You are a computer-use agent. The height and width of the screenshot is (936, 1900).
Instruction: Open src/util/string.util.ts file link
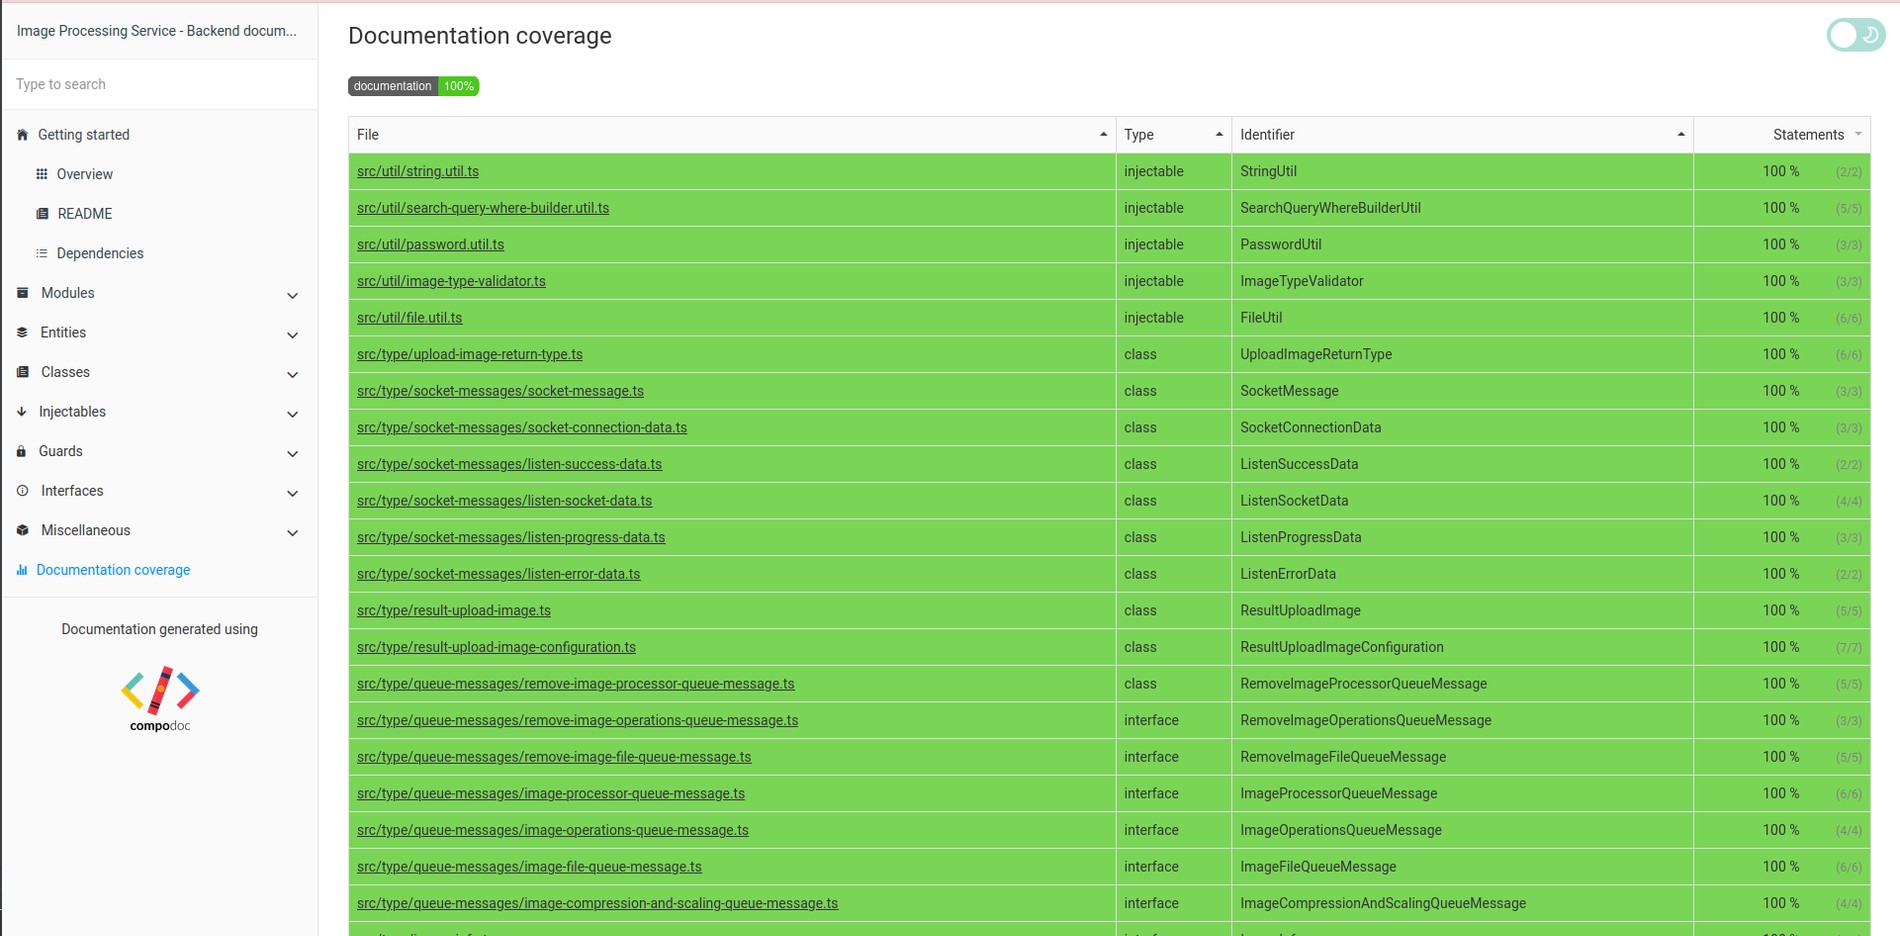418,171
